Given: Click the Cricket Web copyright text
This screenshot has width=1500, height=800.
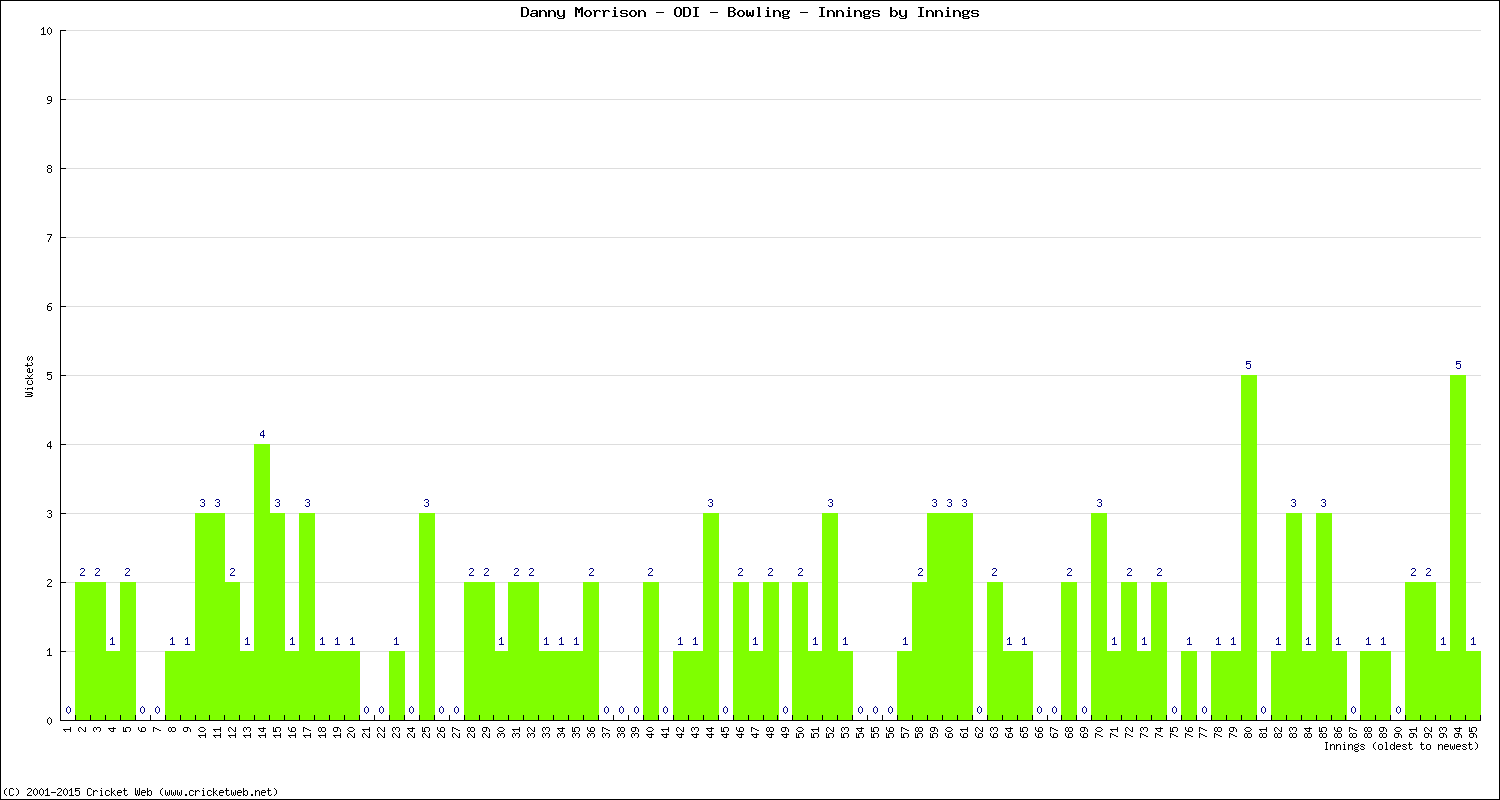Looking at the screenshot, I should (141, 791).
